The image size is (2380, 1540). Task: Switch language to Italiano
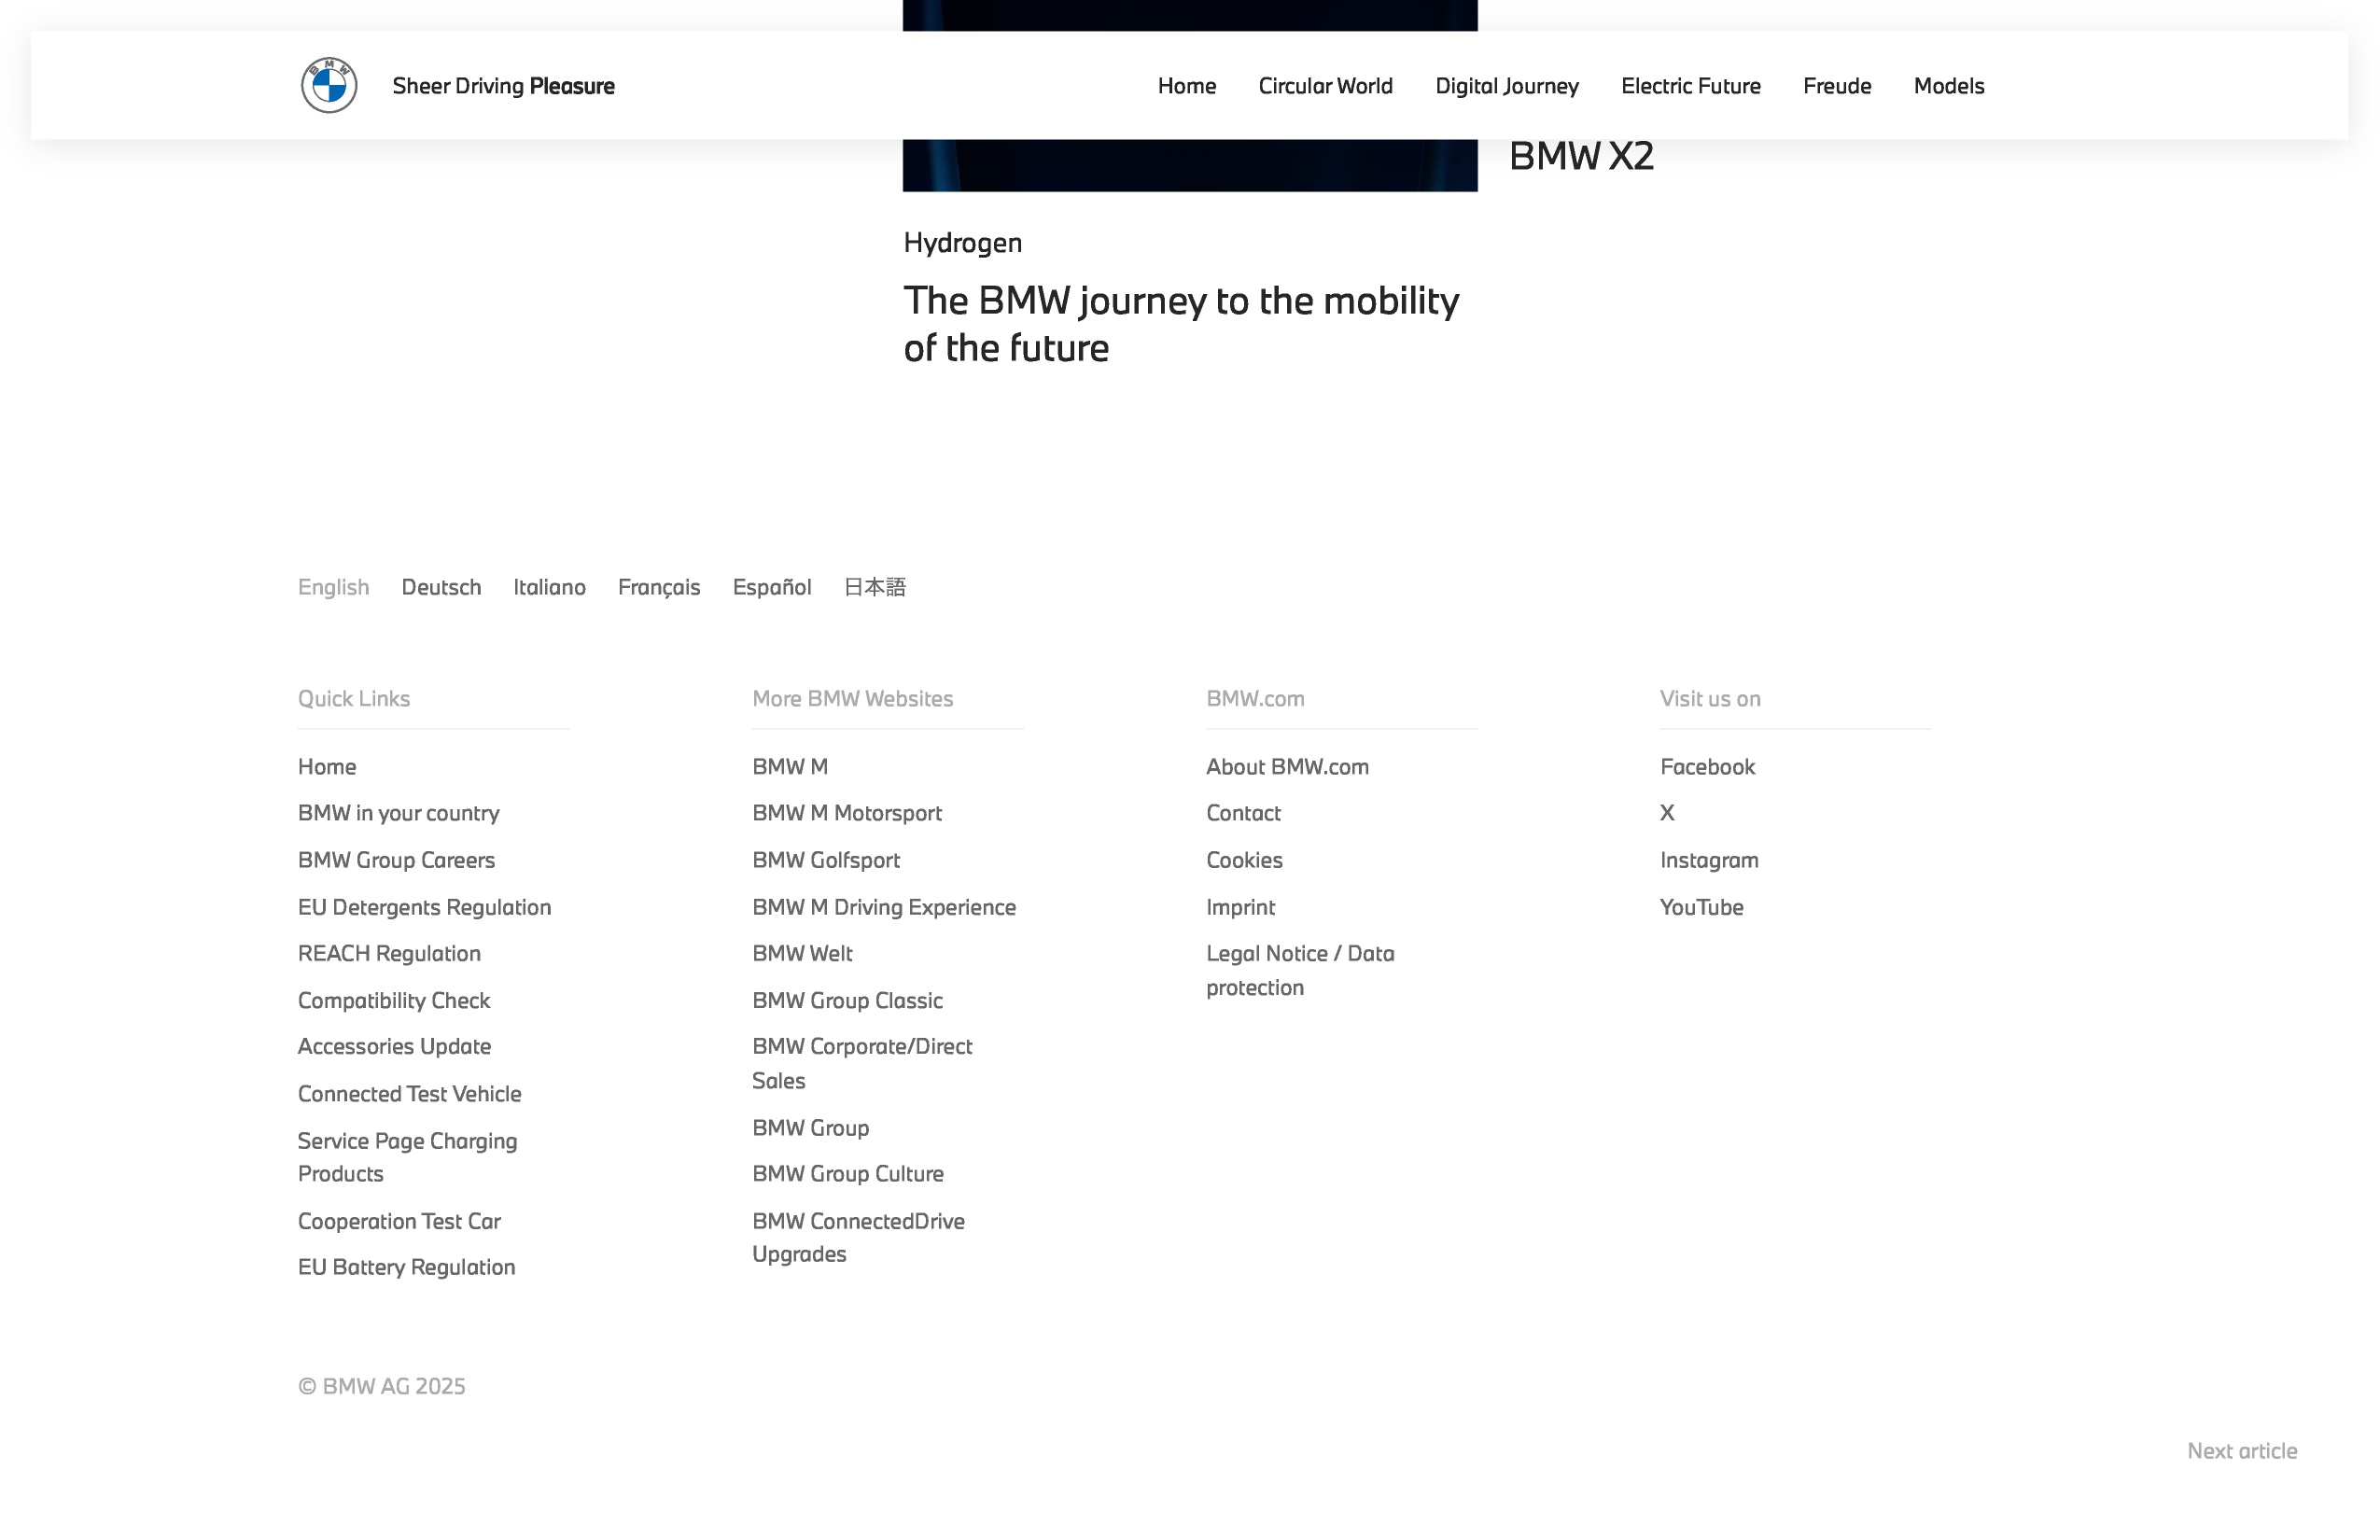tap(549, 587)
